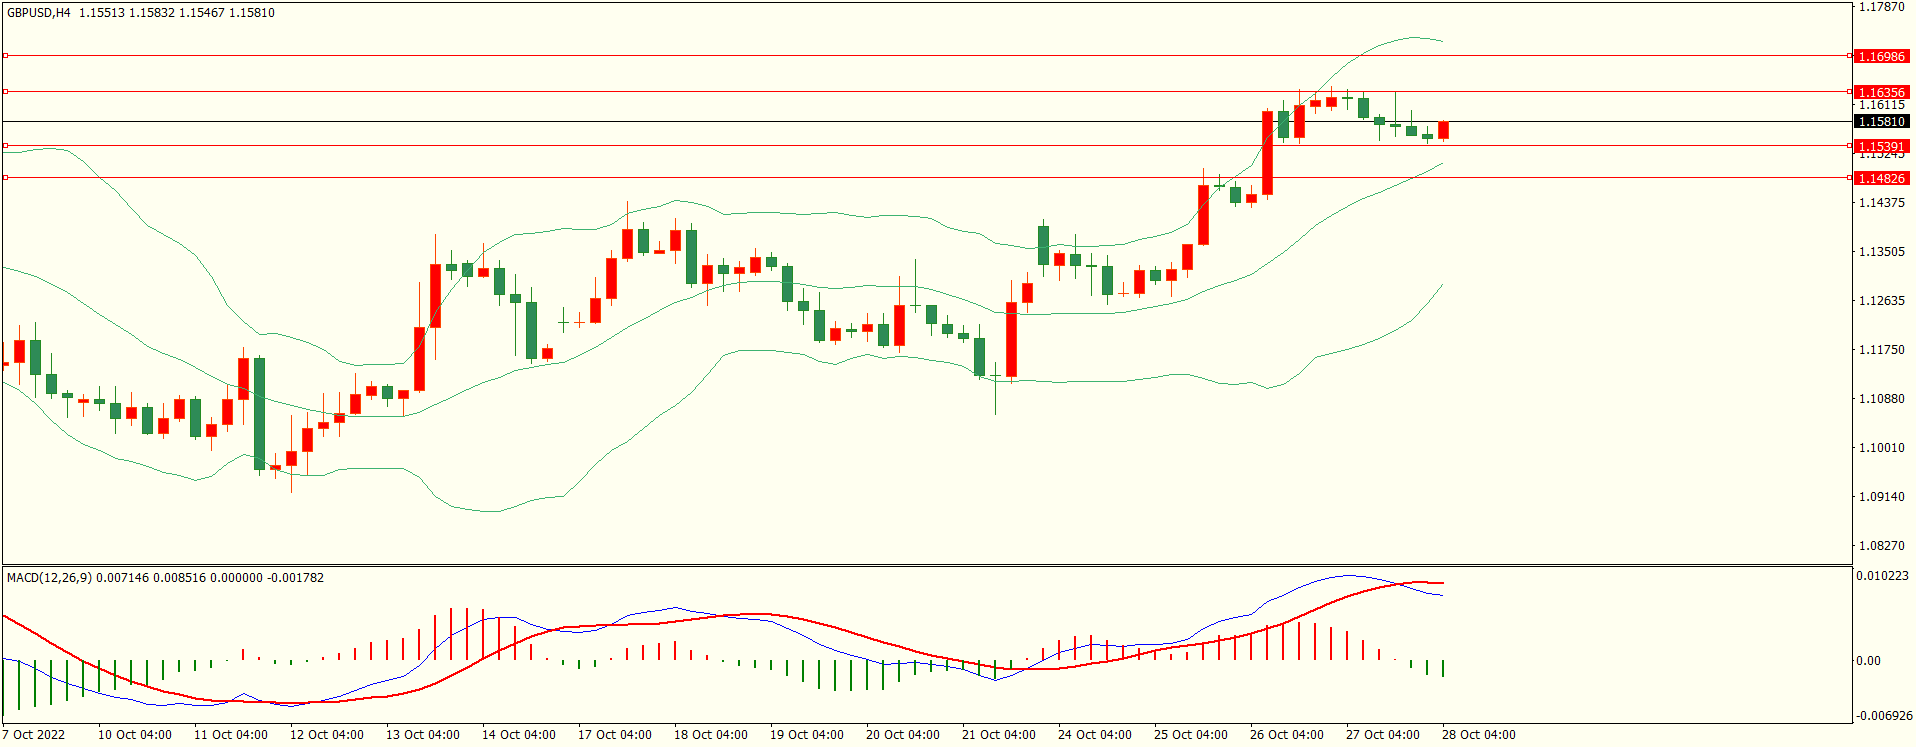The width and height of the screenshot is (1916, 747).
Task: Click the 24 Oct 04:00 time label
Action: click(x=1095, y=735)
